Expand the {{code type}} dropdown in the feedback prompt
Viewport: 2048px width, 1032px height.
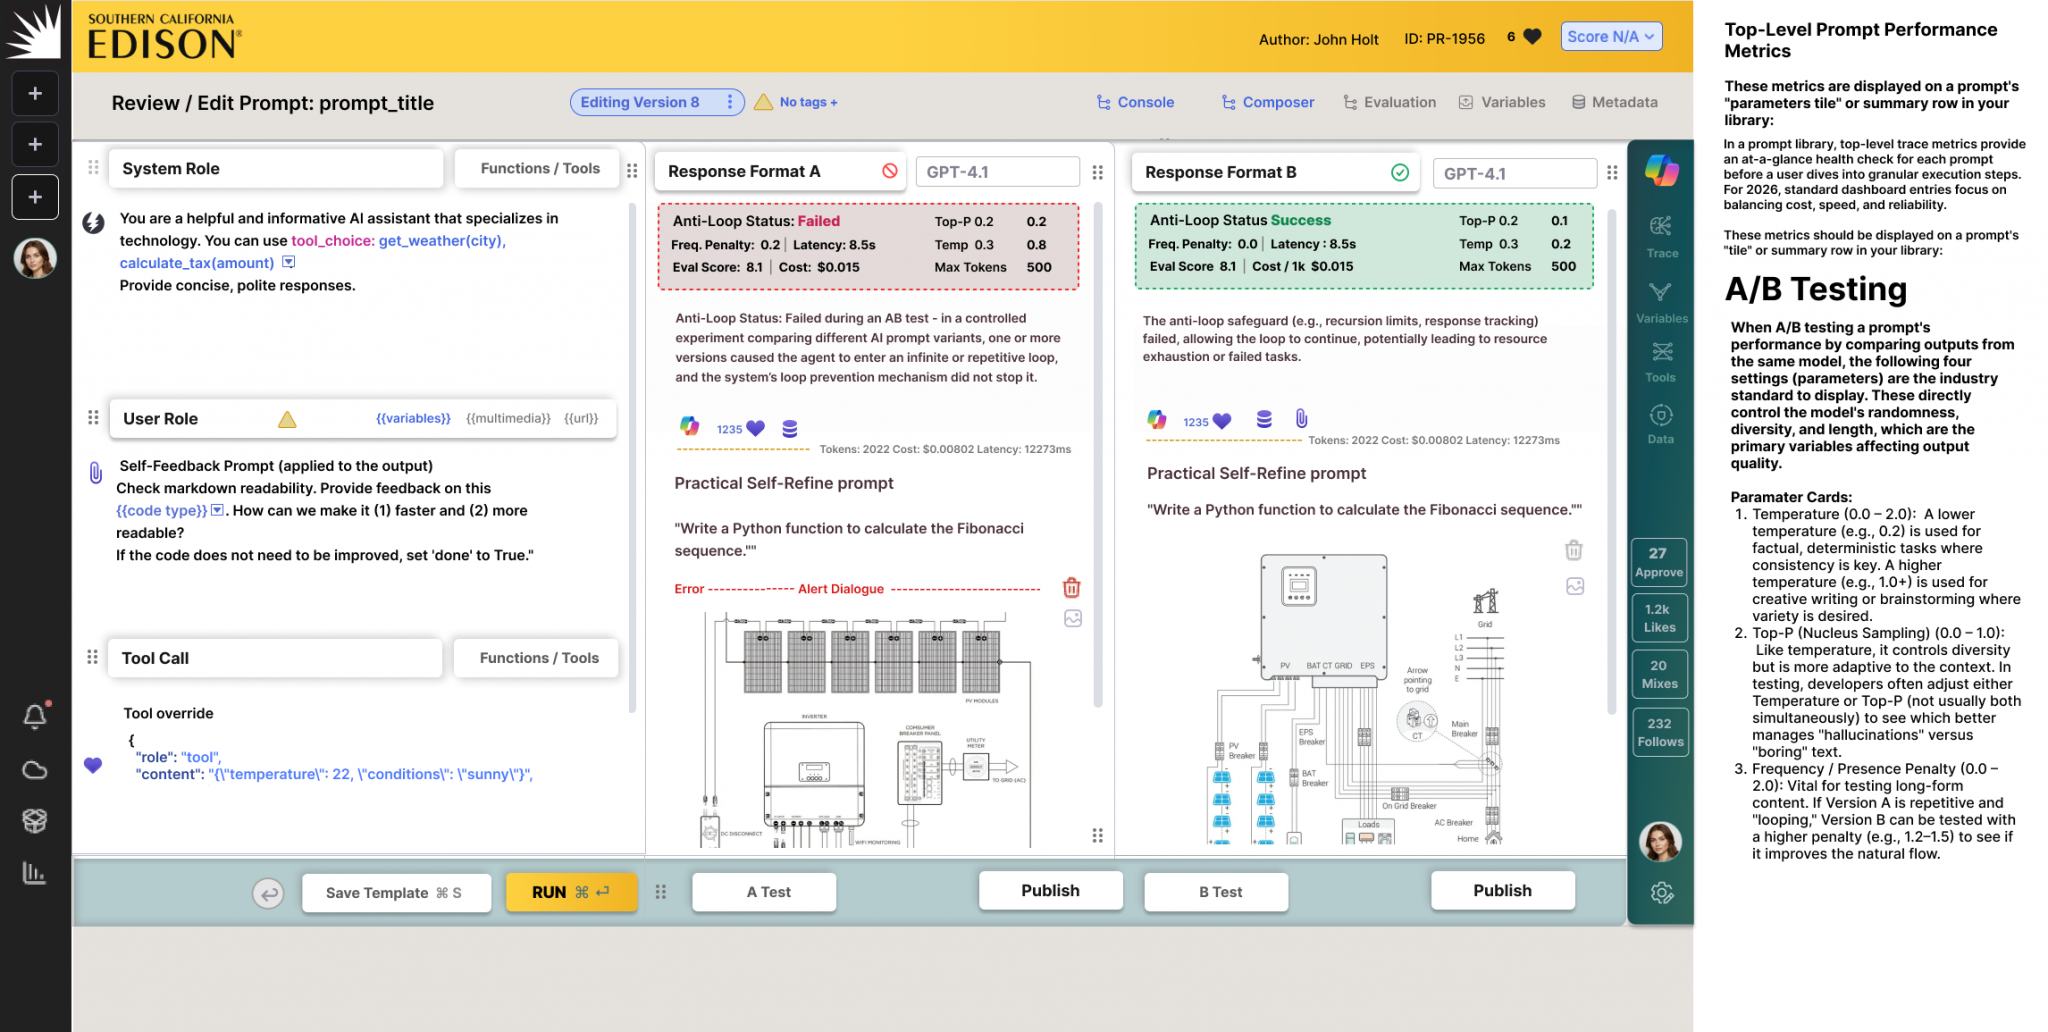coord(218,510)
